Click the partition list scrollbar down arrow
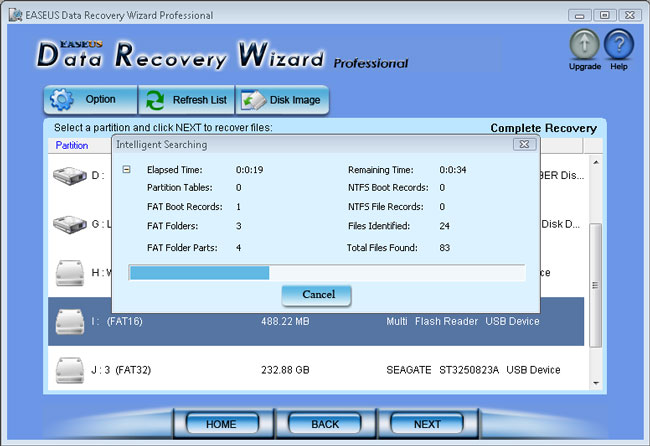Image resolution: width=650 pixels, height=446 pixels. coord(596,383)
